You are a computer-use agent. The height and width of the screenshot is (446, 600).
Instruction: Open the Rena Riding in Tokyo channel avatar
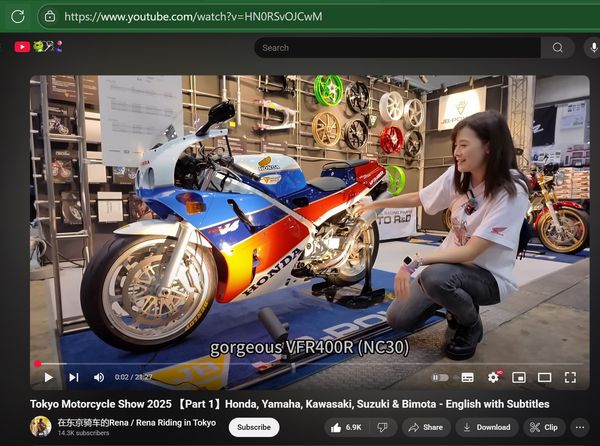41,426
